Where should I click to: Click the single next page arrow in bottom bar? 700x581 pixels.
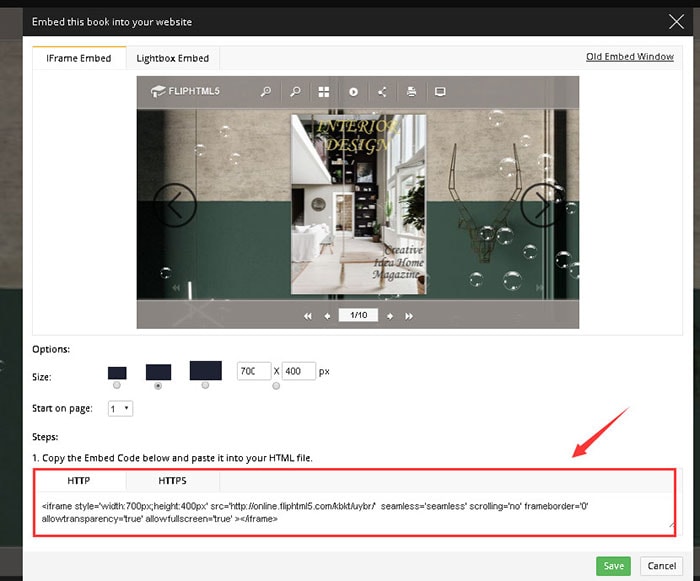tap(390, 316)
